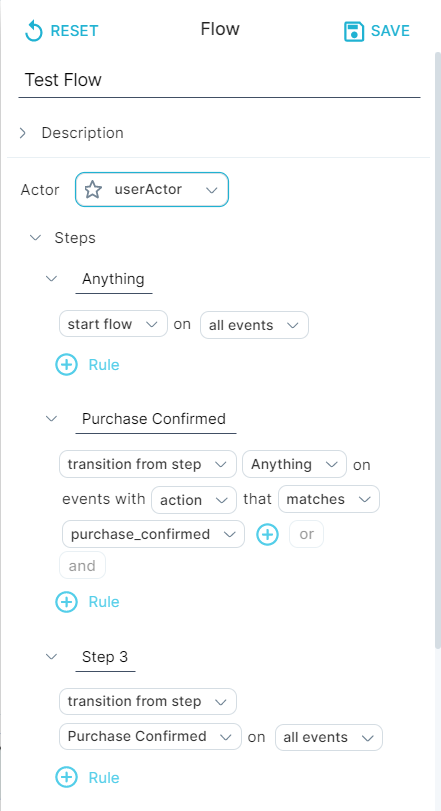Open the action field dropdown
Viewport: 441px width, 811px height.
click(194, 500)
